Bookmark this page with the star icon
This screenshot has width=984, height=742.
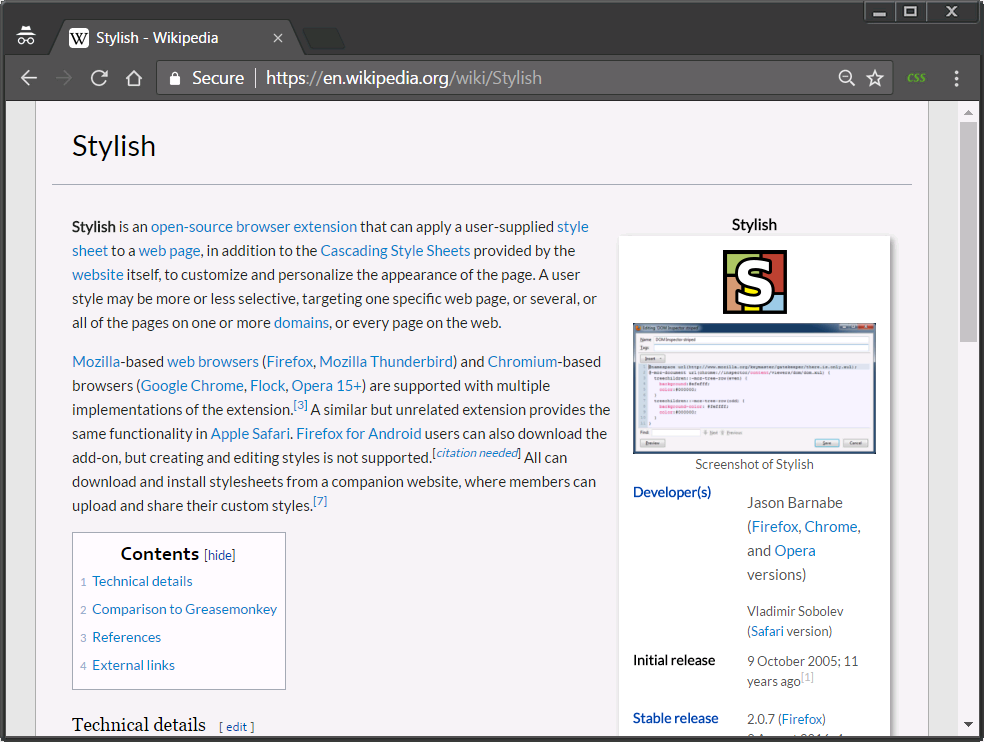coord(875,78)
